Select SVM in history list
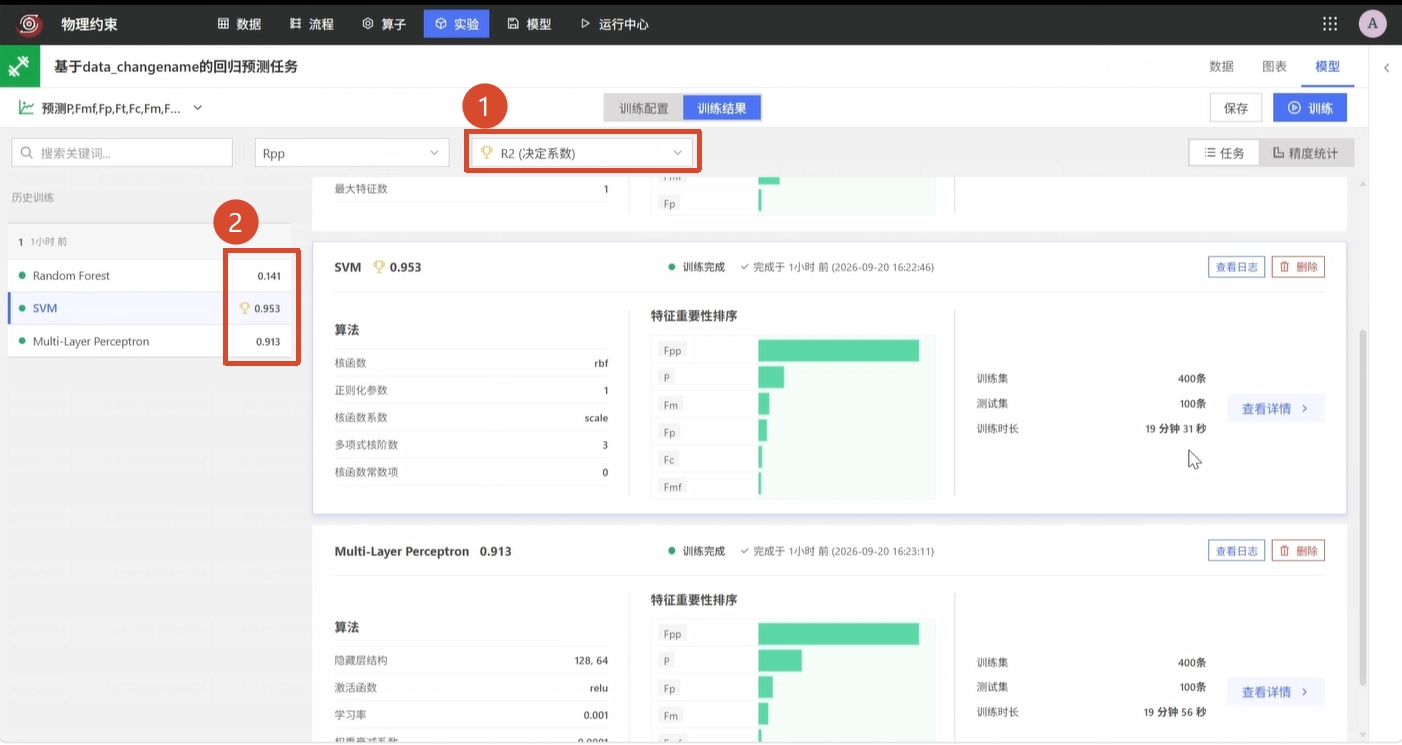This screenshot has height=745, width=1402. [x=150, y=308]
